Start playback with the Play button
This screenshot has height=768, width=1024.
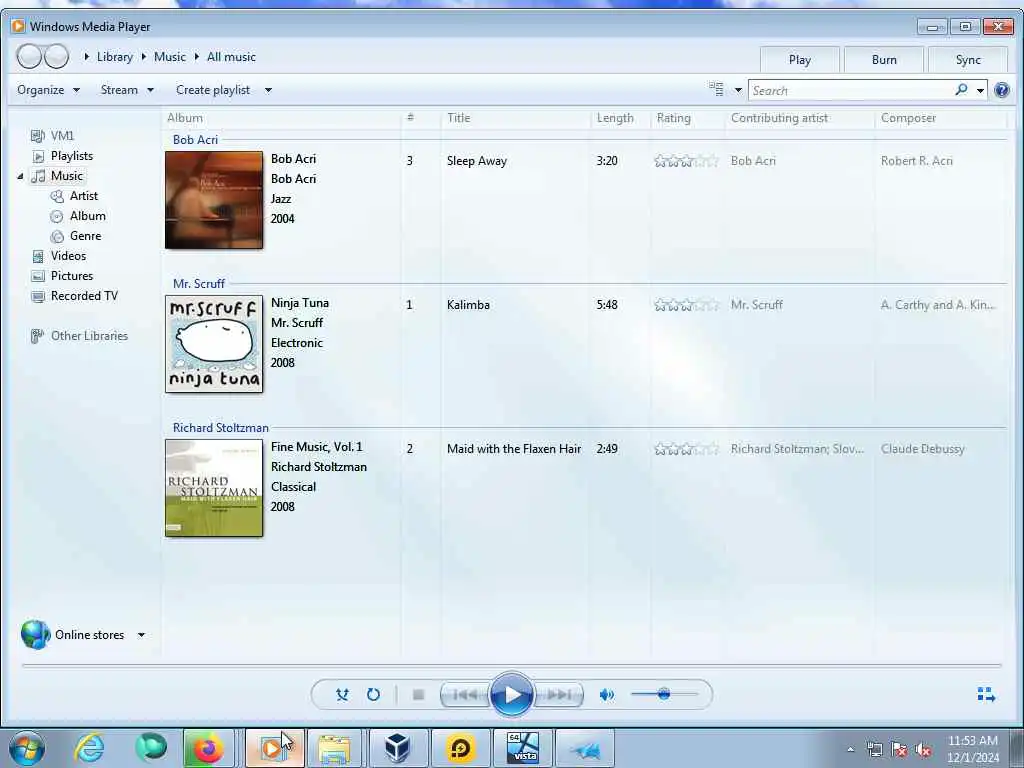click(x=511, y=695)
